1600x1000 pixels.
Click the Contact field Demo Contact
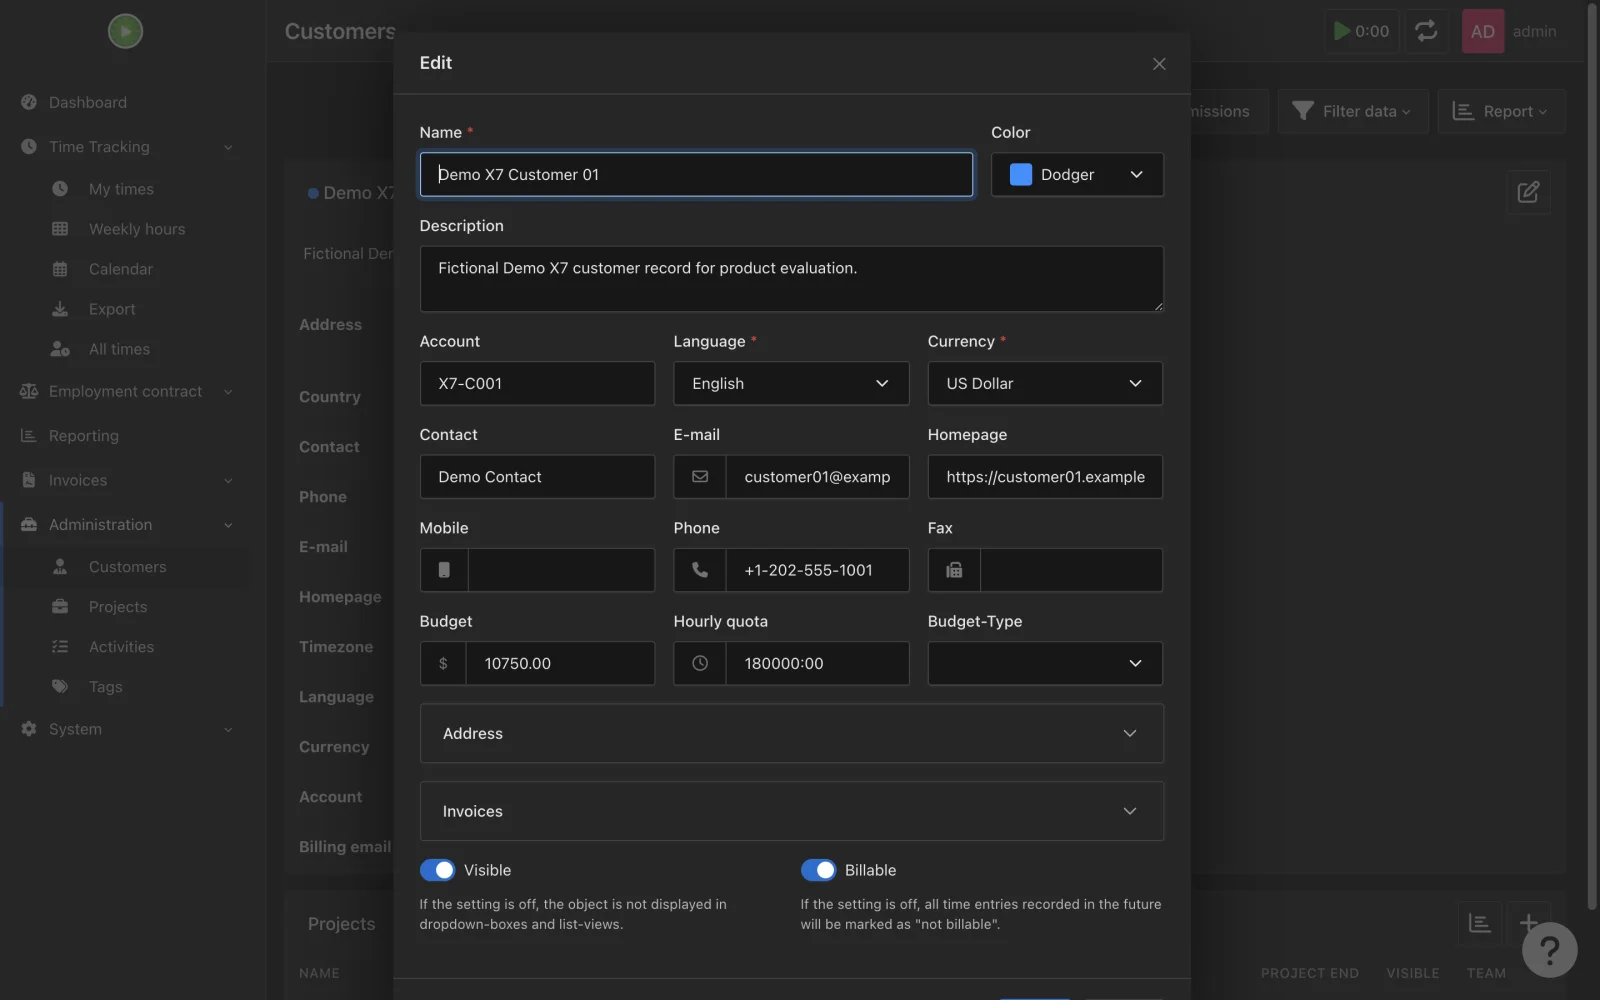pos(537,477)
